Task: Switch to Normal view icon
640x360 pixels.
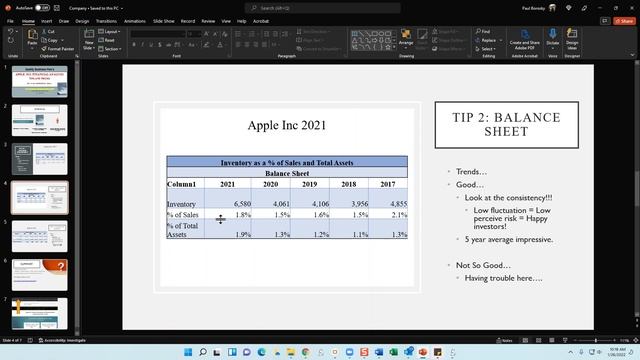Action: coord(525,340)
